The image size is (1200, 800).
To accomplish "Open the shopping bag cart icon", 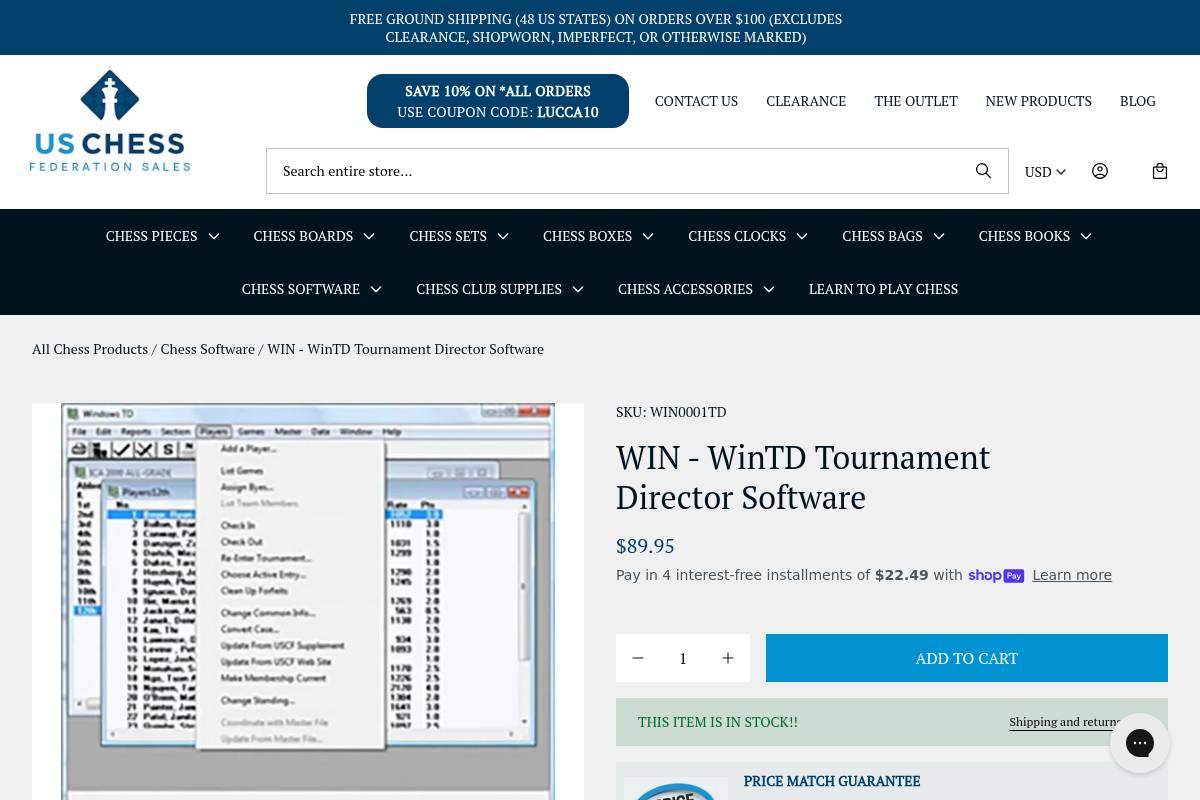I will (x=1160, y=171).
